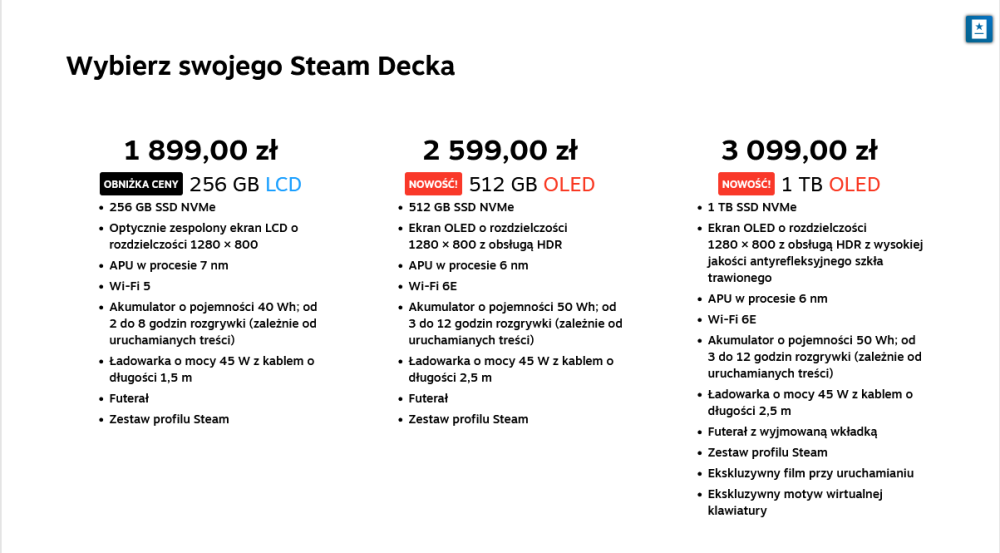Click the red NOWOŚĆ! badge beside 1 TB

point(746,184)
